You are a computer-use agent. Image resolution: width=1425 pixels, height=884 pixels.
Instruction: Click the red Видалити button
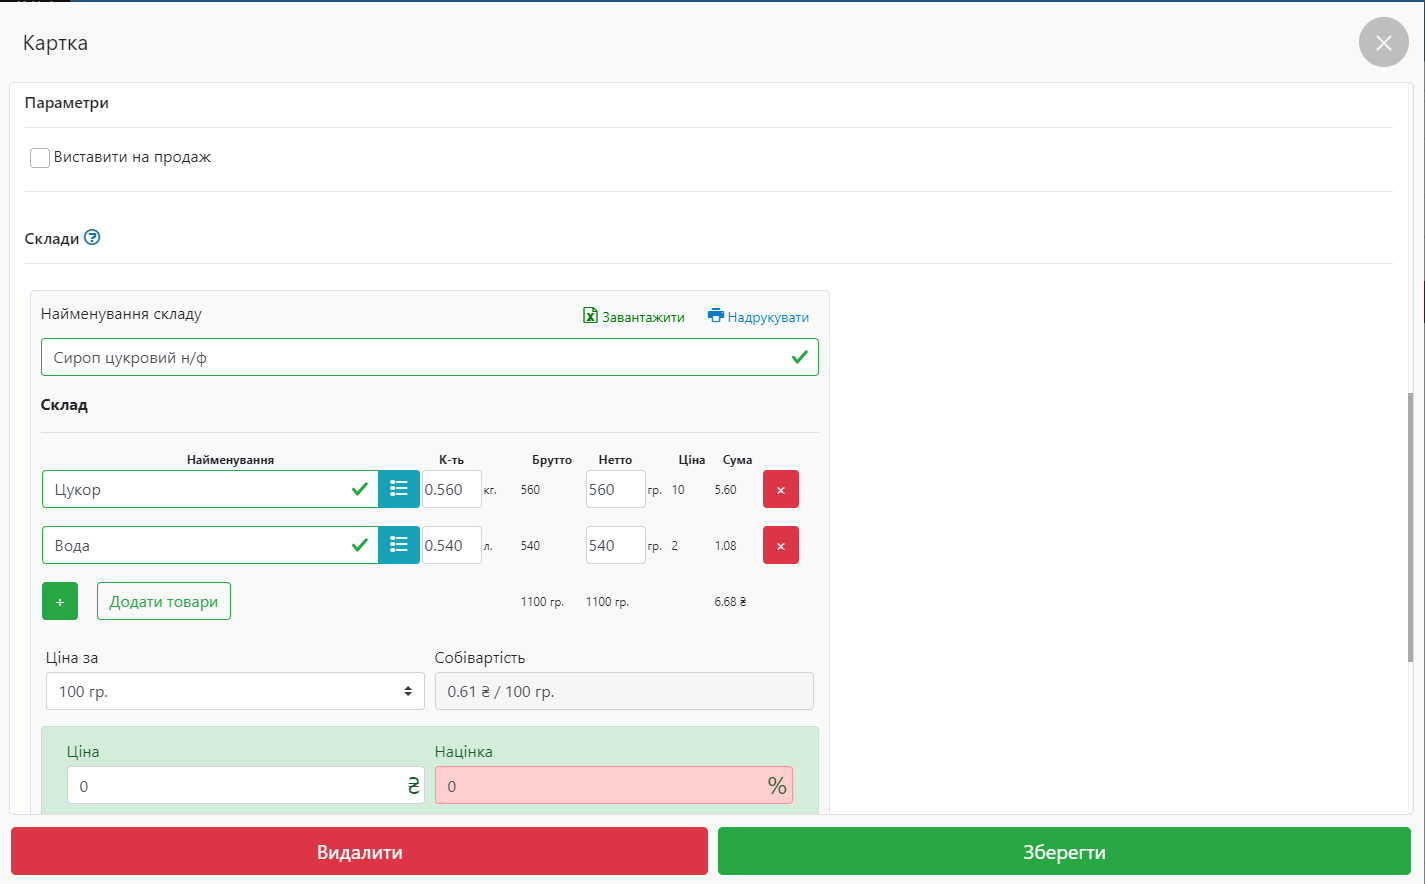359,852
